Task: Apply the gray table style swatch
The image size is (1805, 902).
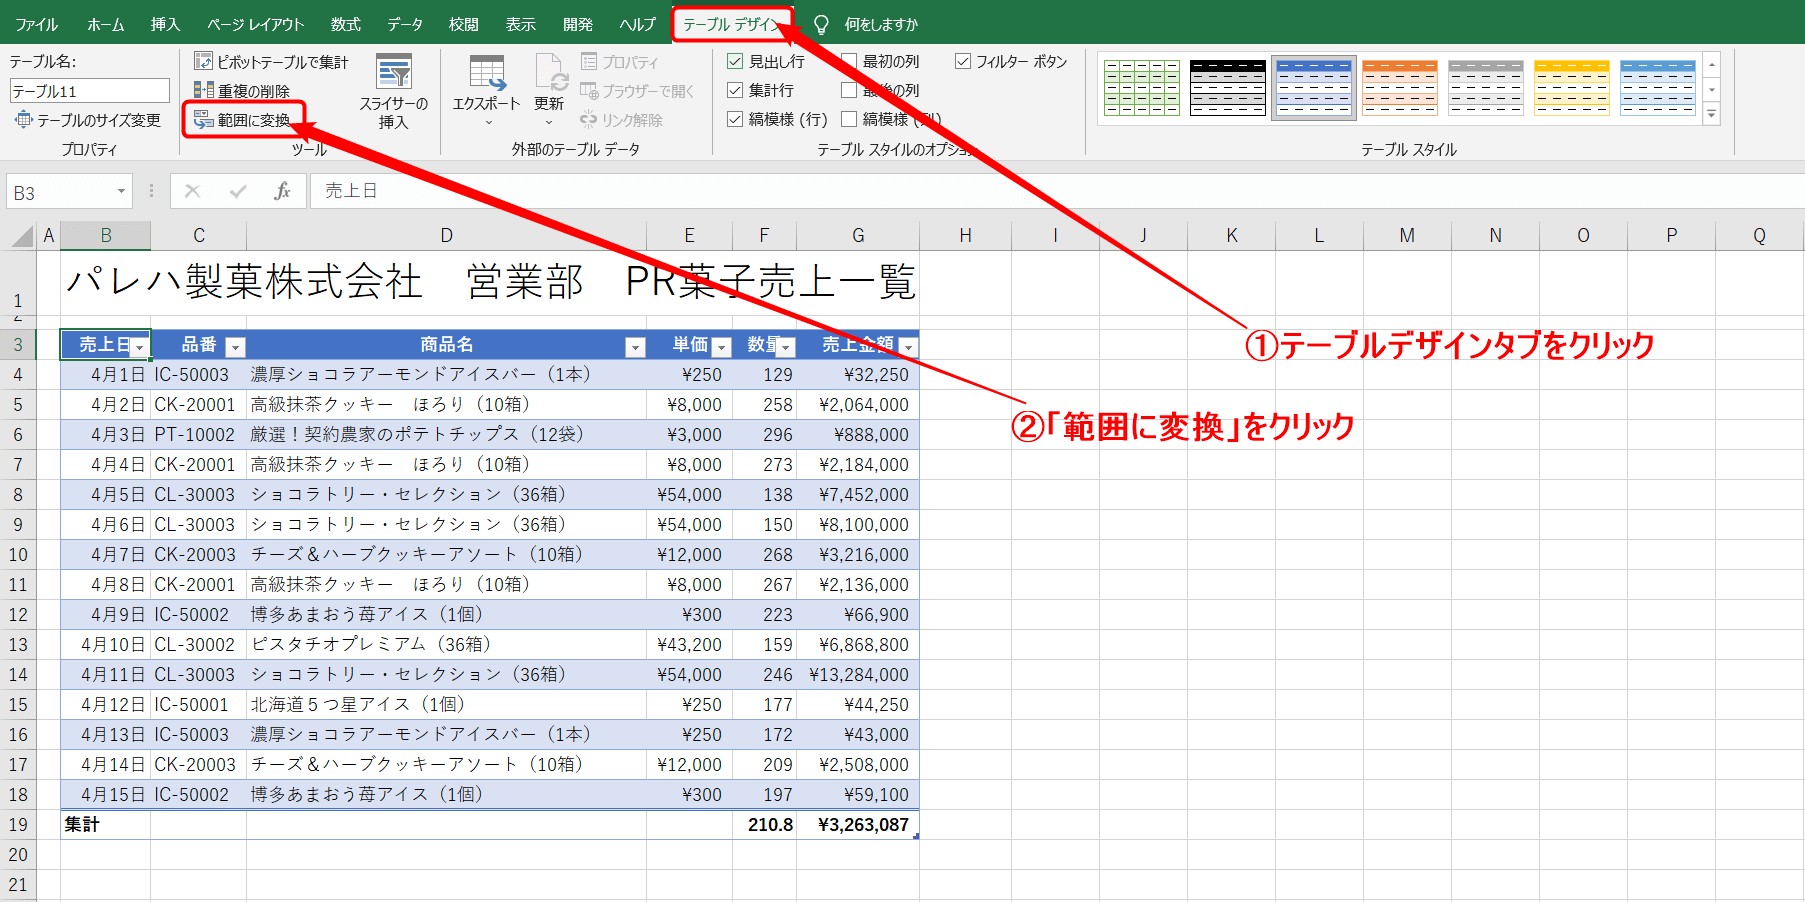Action: (1486, 88)
